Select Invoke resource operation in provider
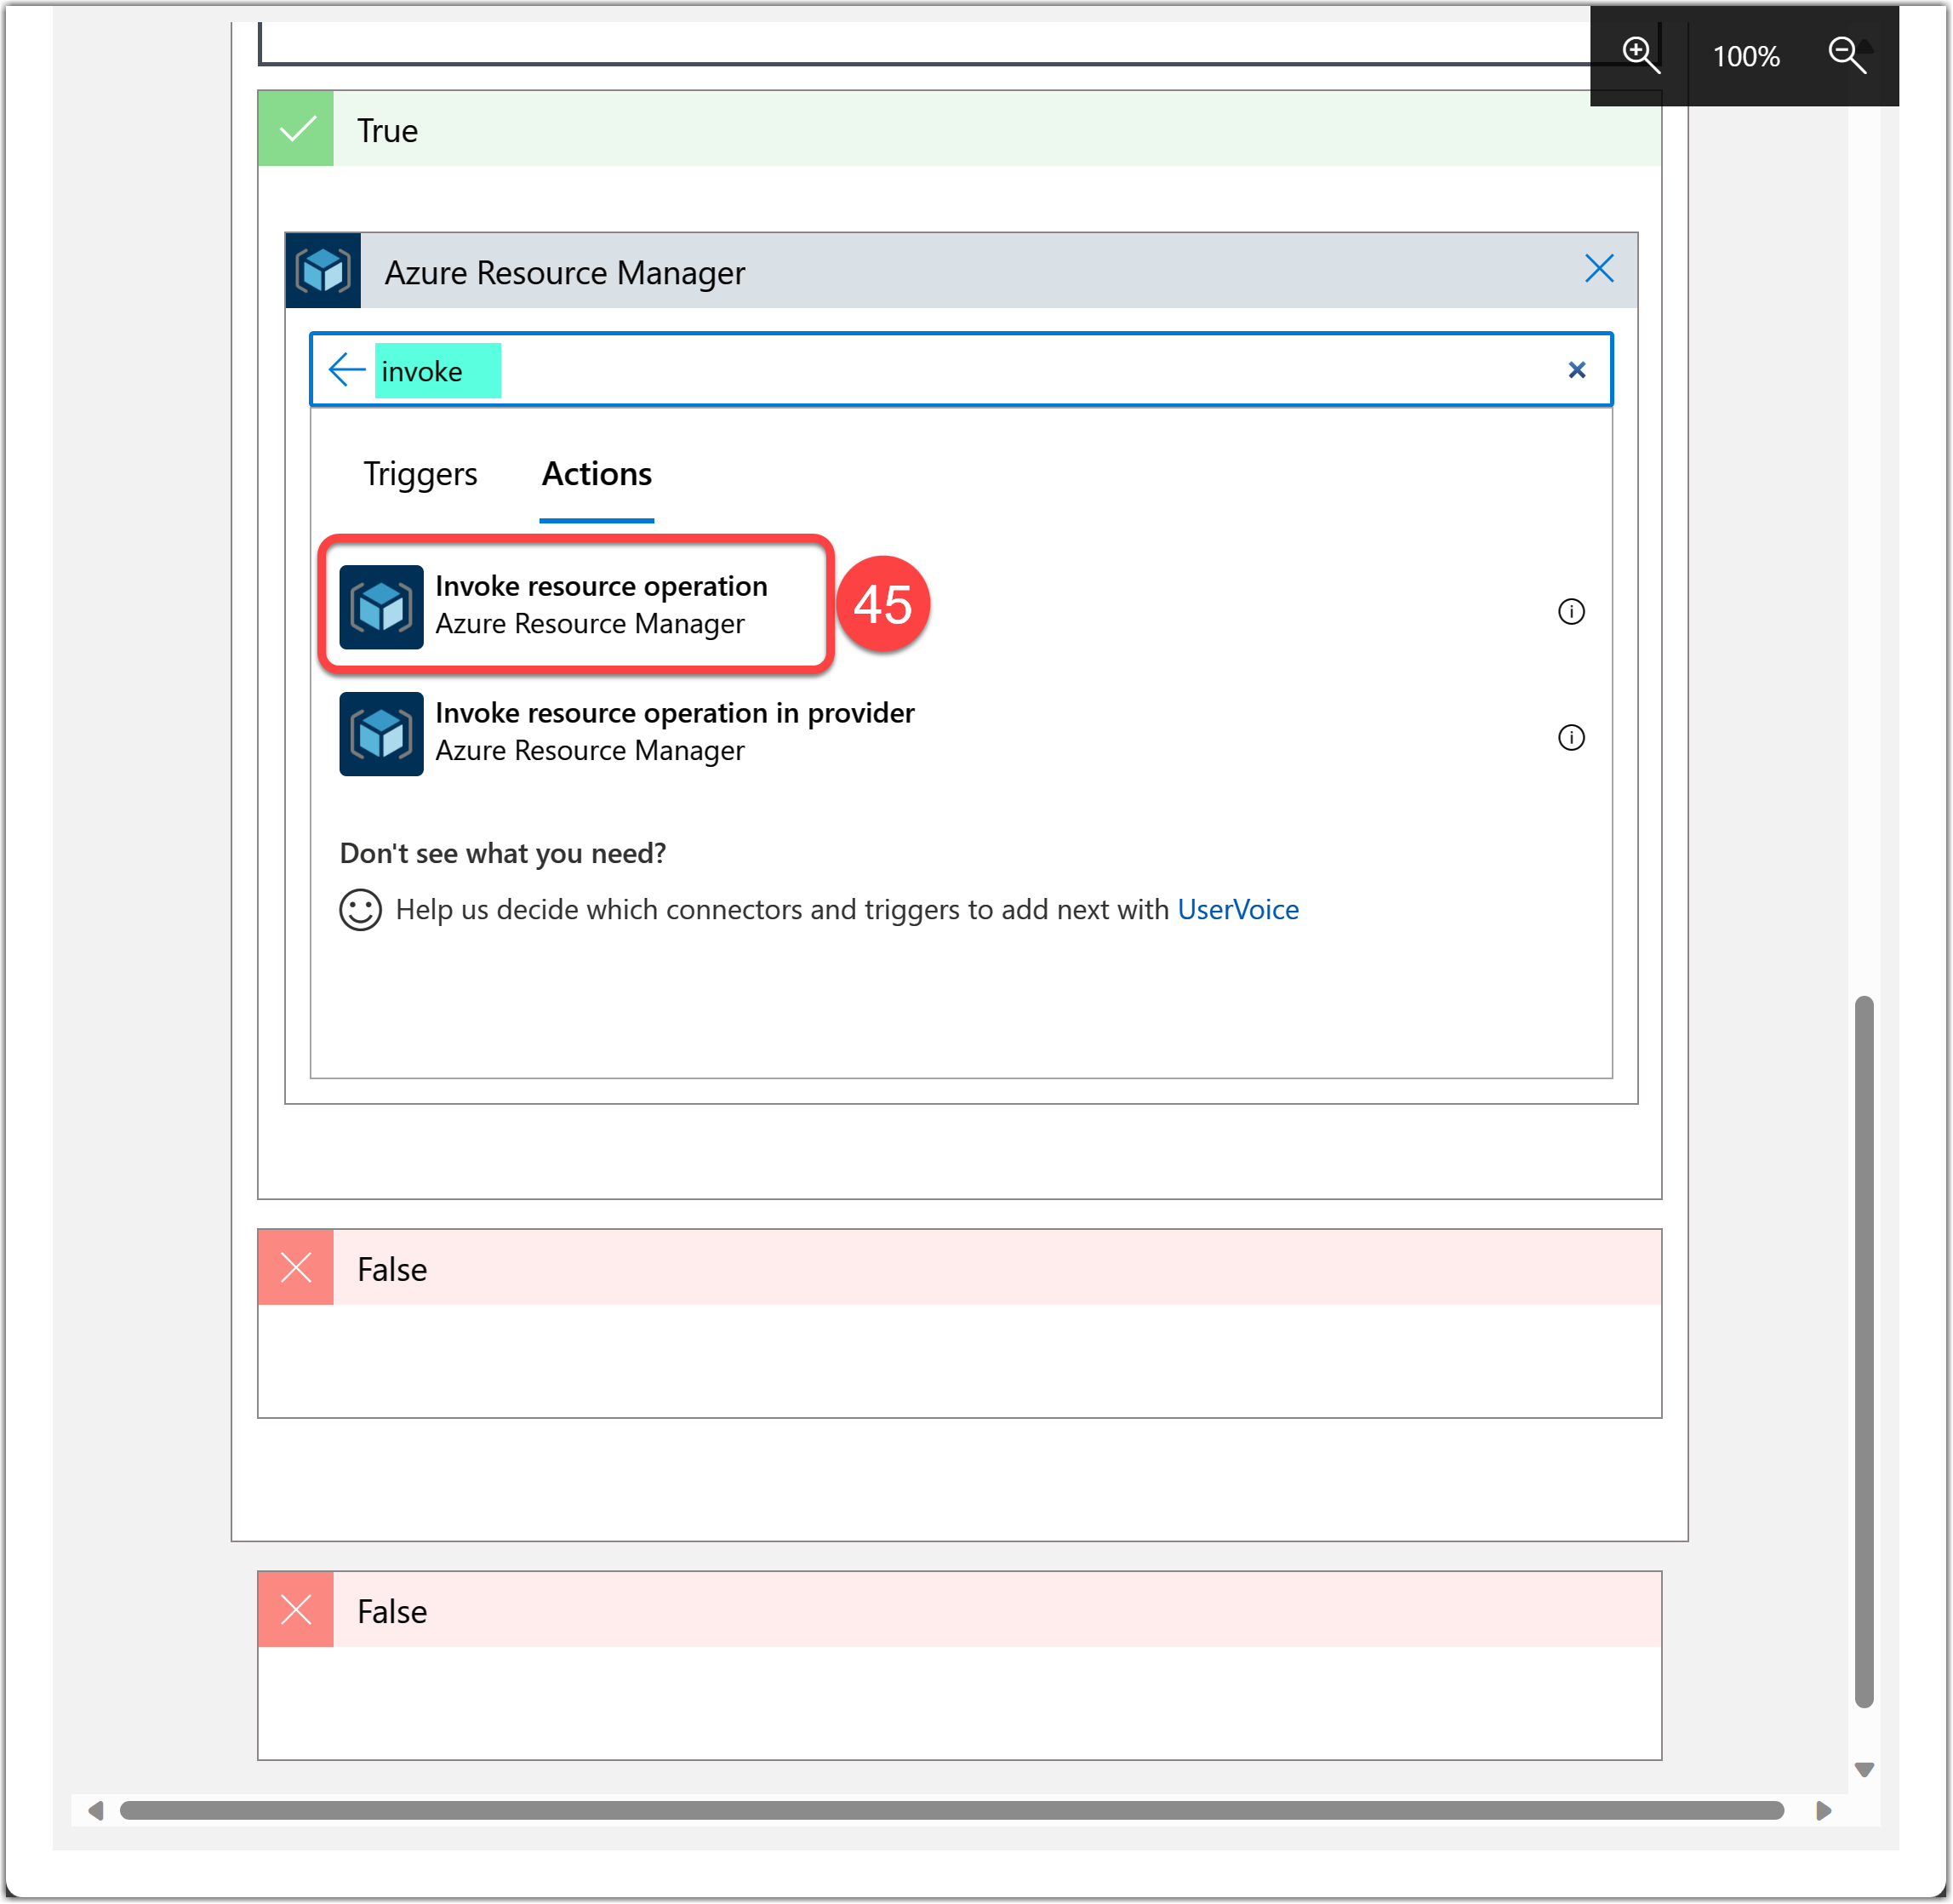Image resolution: width=1953 pixels, height=1904 pixels. [x=673, y=732]
